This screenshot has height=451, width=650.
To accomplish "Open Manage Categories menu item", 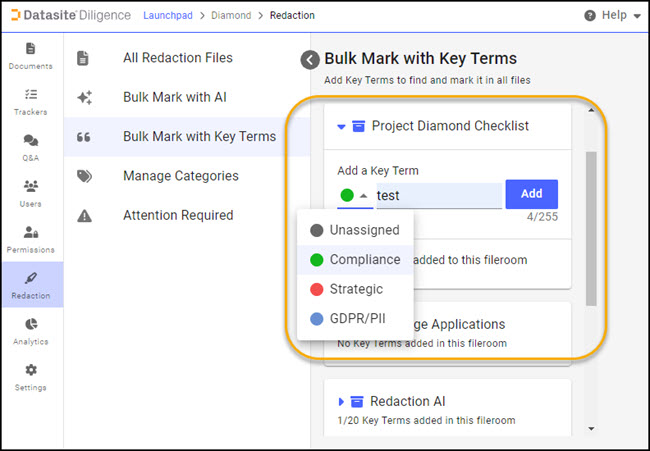I will [x=180, y=176].
